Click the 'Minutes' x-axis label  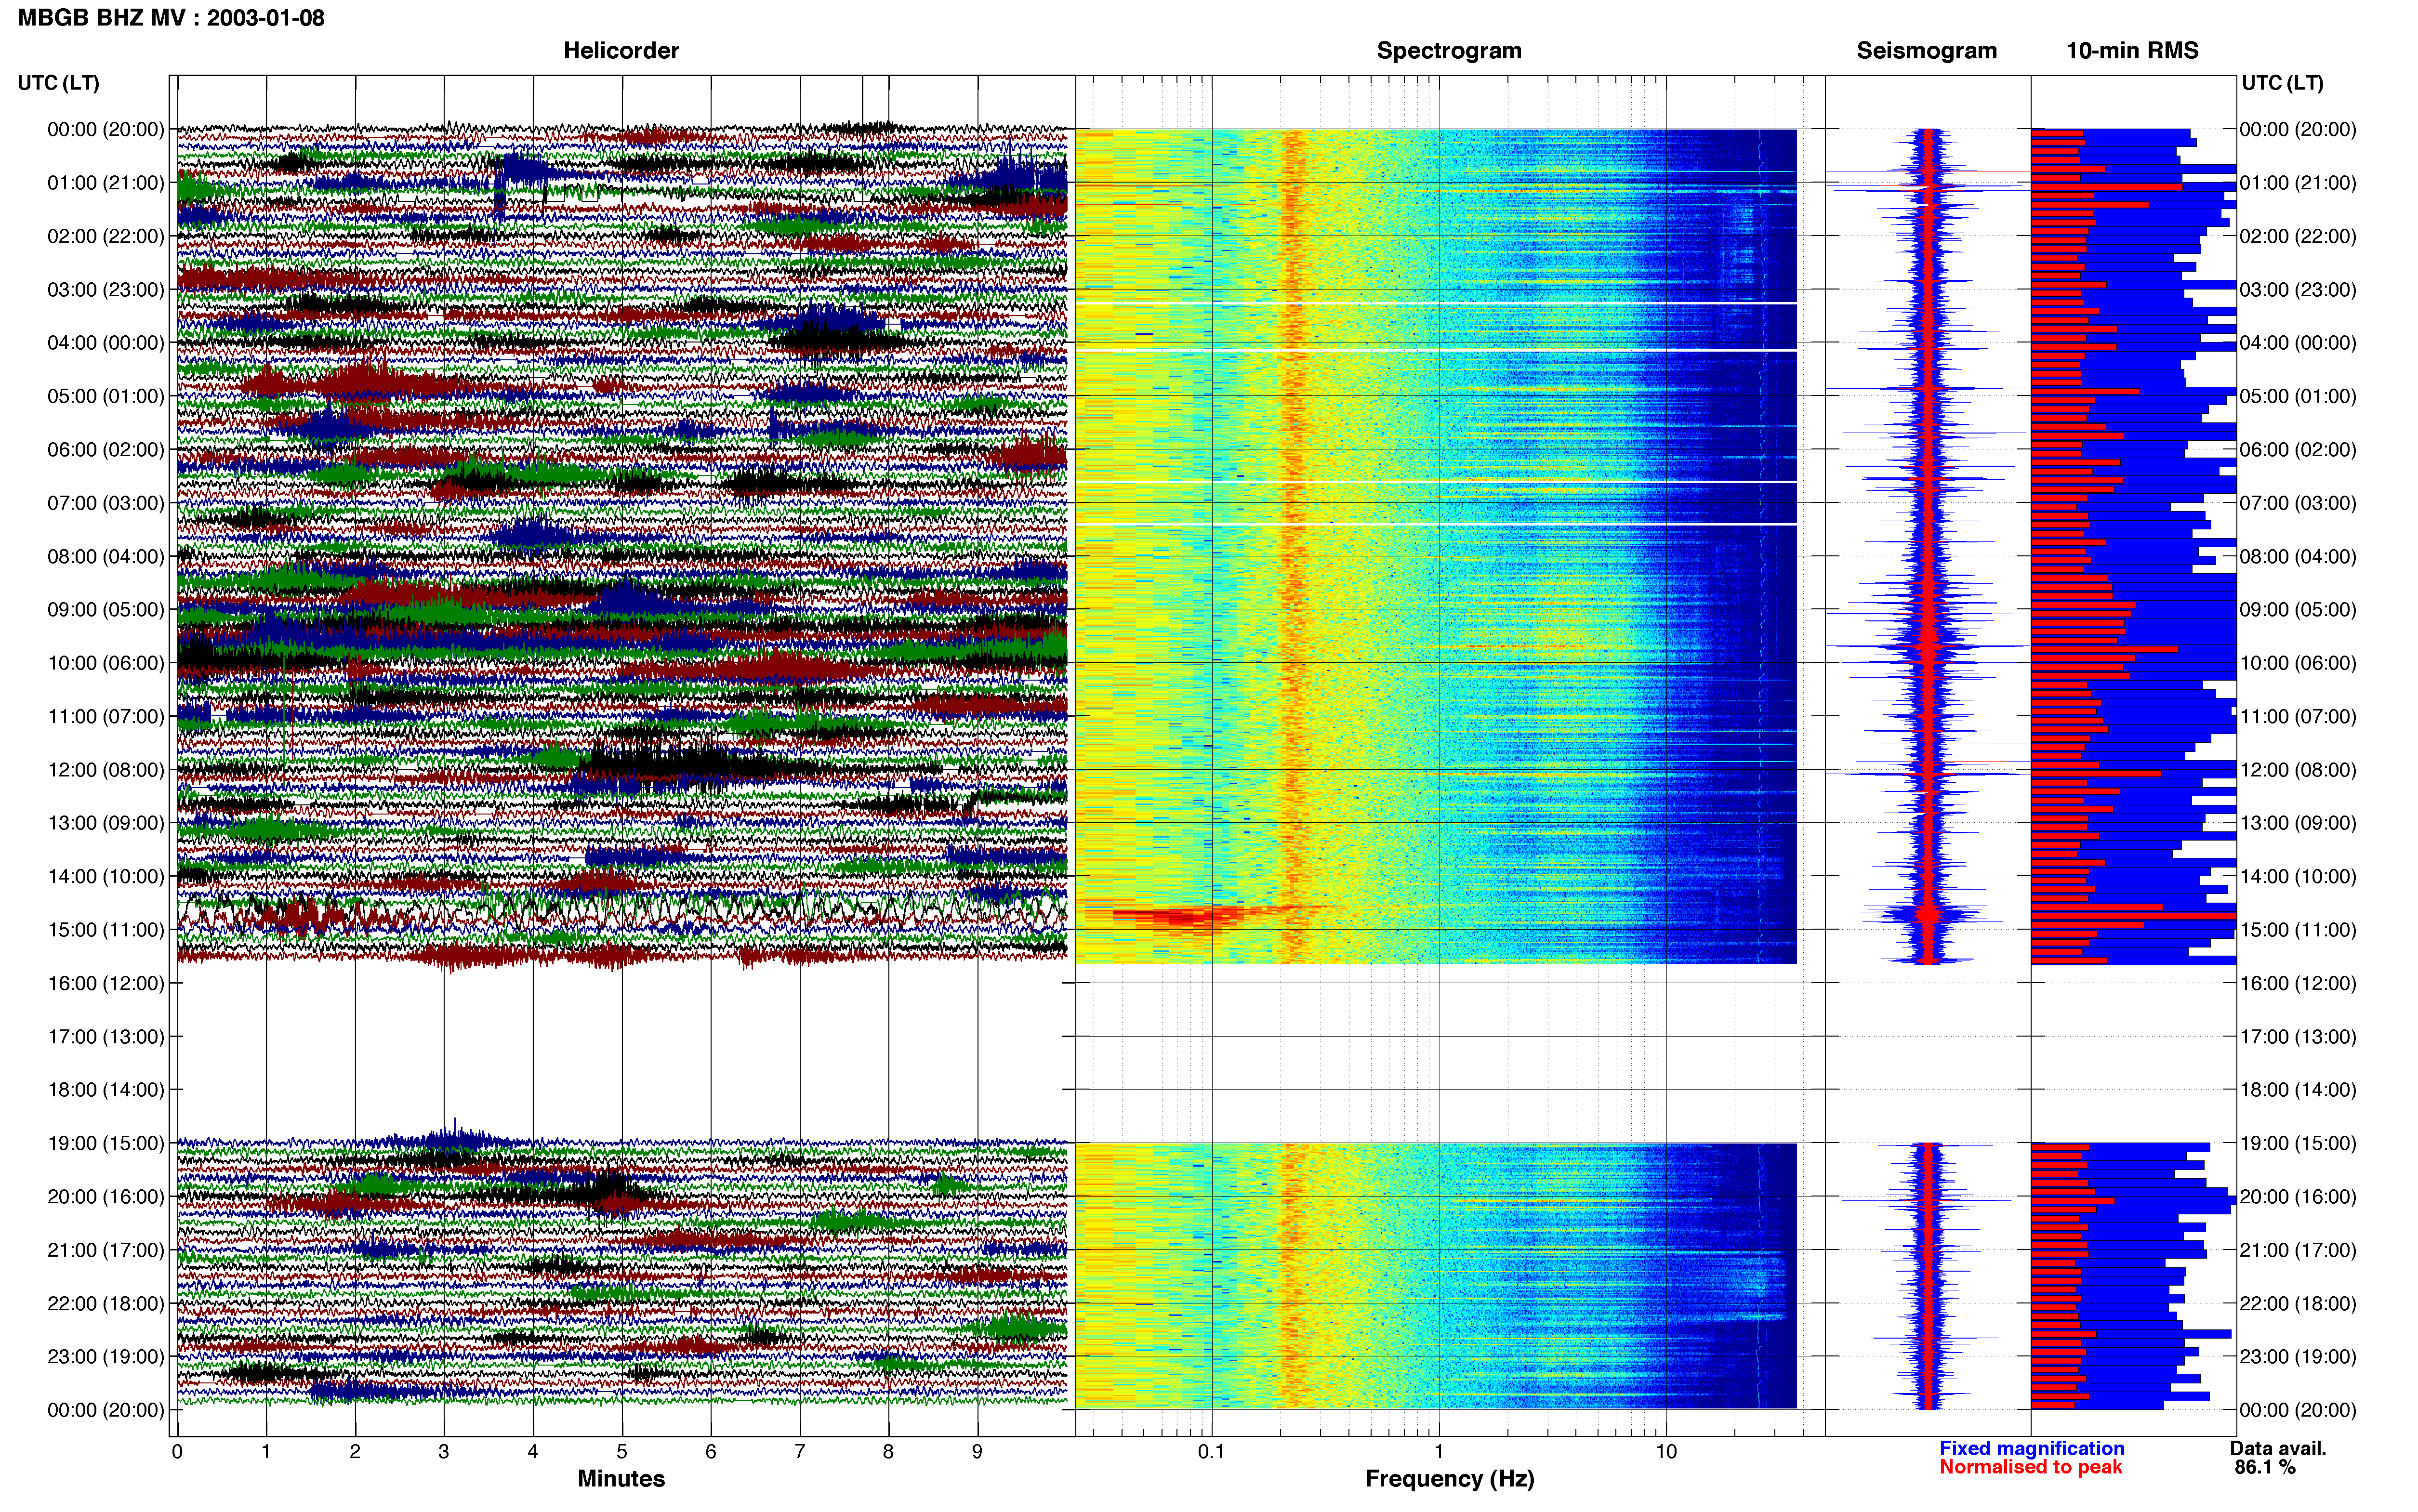[621, 1478]
